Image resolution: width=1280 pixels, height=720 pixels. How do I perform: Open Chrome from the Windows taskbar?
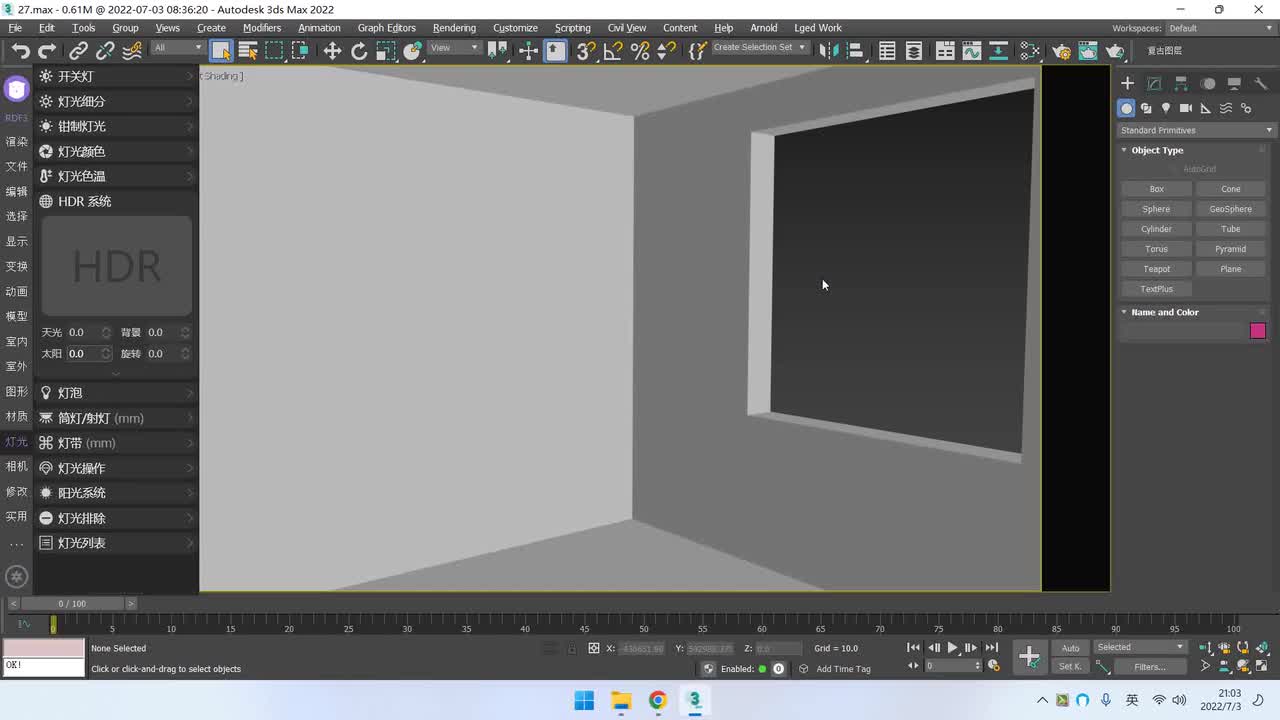tap(658, 700)
